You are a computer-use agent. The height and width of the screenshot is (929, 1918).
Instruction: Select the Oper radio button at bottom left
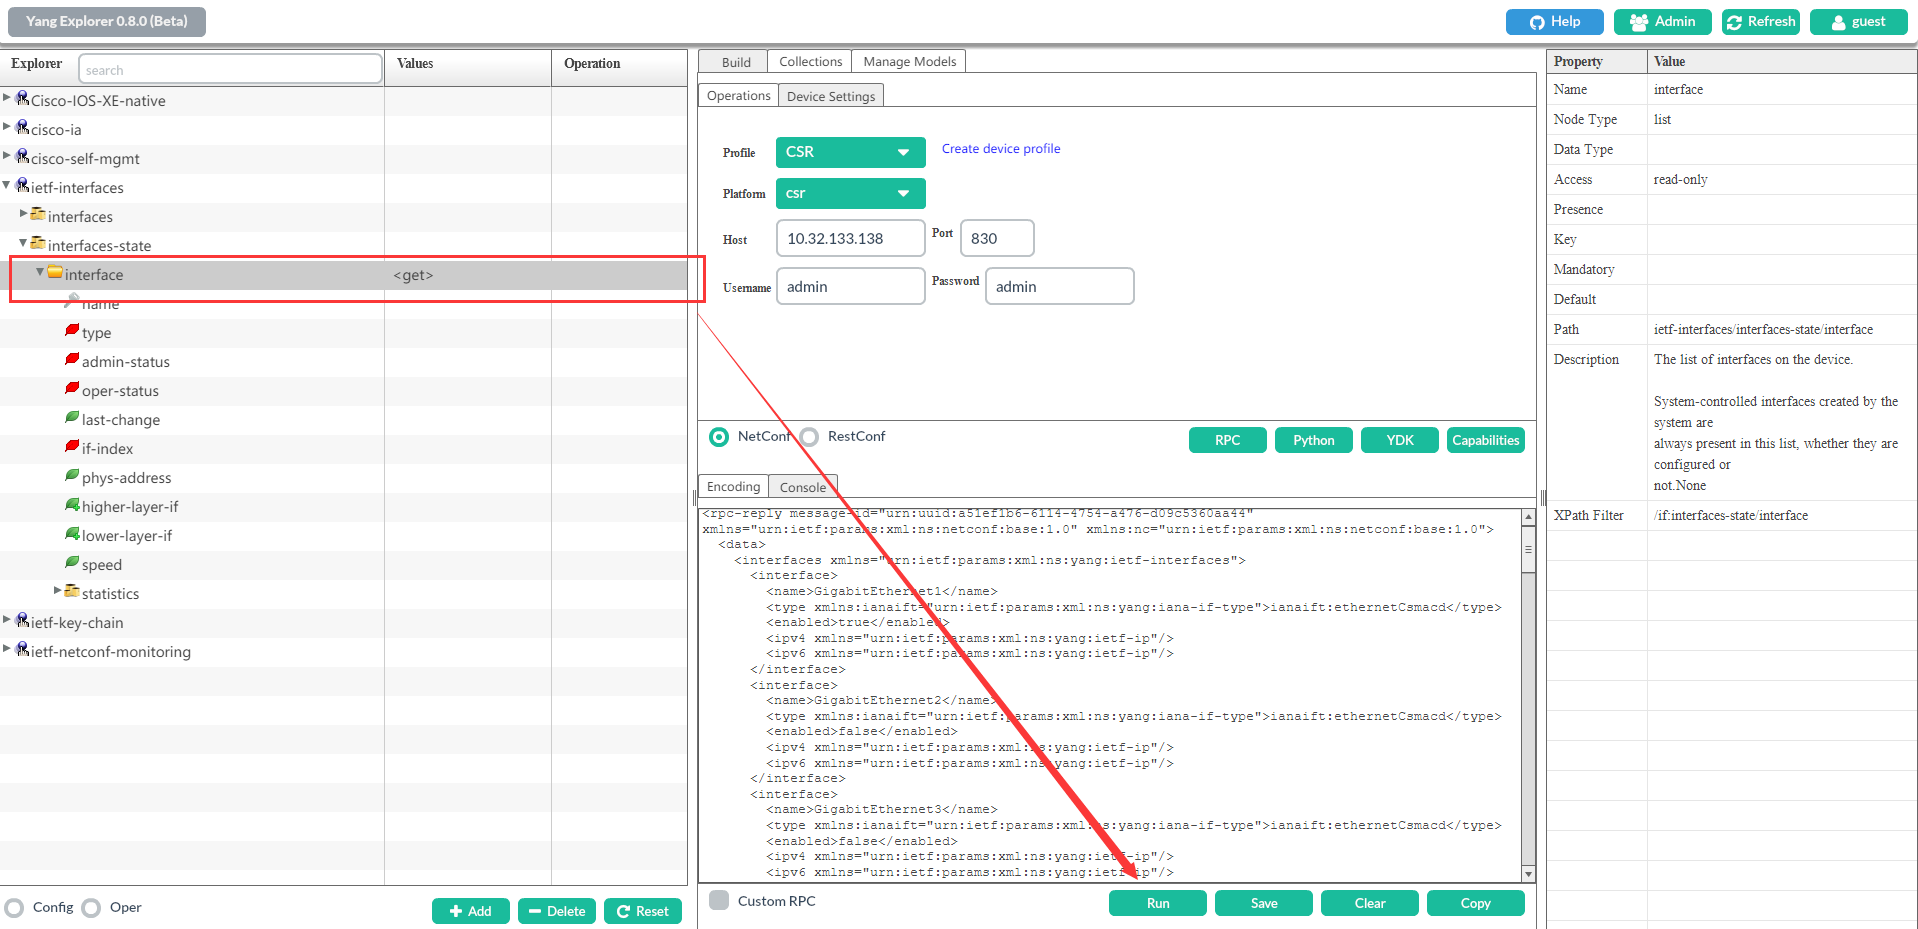pos(90,907)
